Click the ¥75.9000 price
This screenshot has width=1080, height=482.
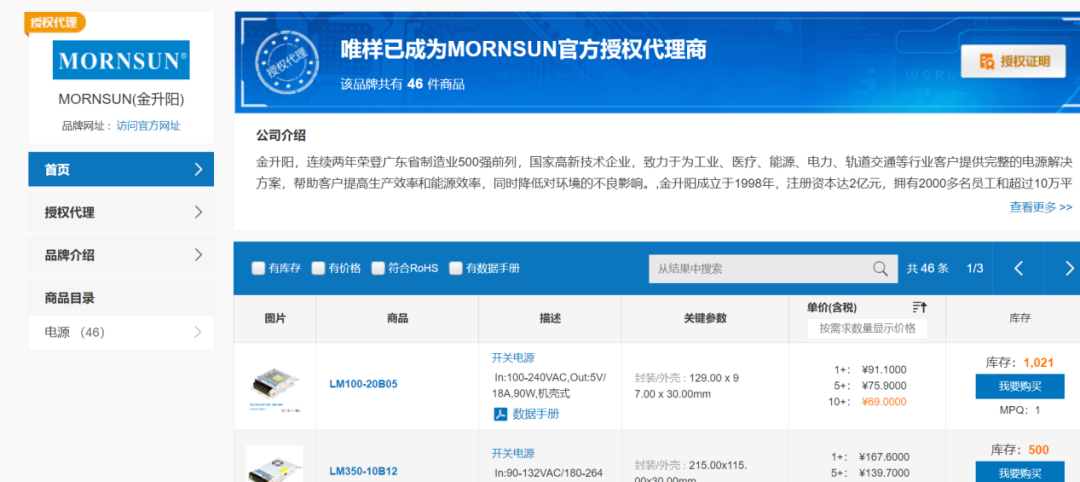(x=882, y=386)
